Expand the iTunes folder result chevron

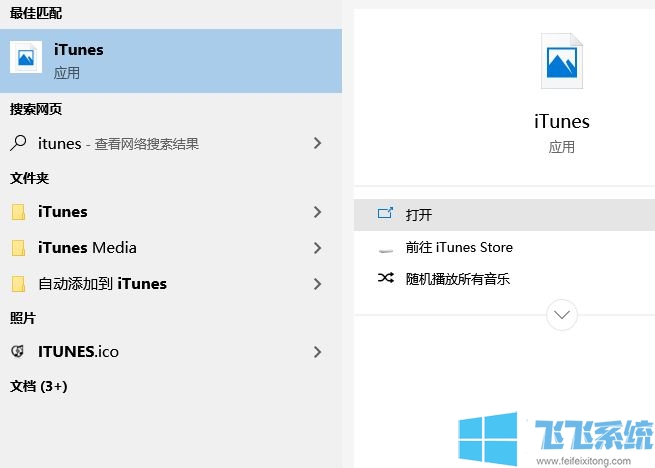pos(317,212)
